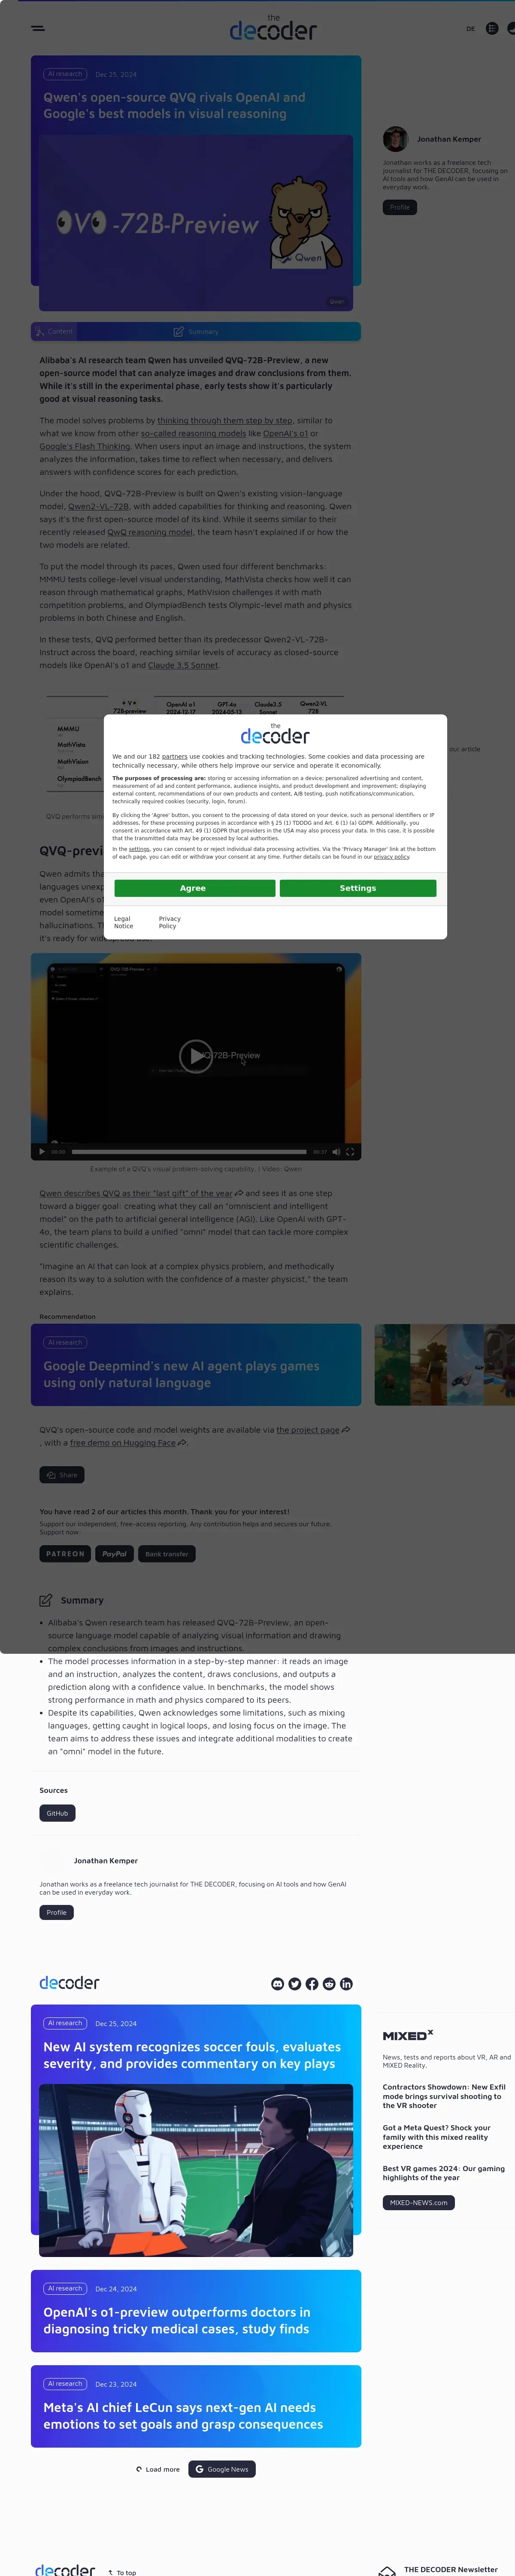515x2576 pixels.
Task: Open the privacy policy link in consent text
Action: pos(391,857)
